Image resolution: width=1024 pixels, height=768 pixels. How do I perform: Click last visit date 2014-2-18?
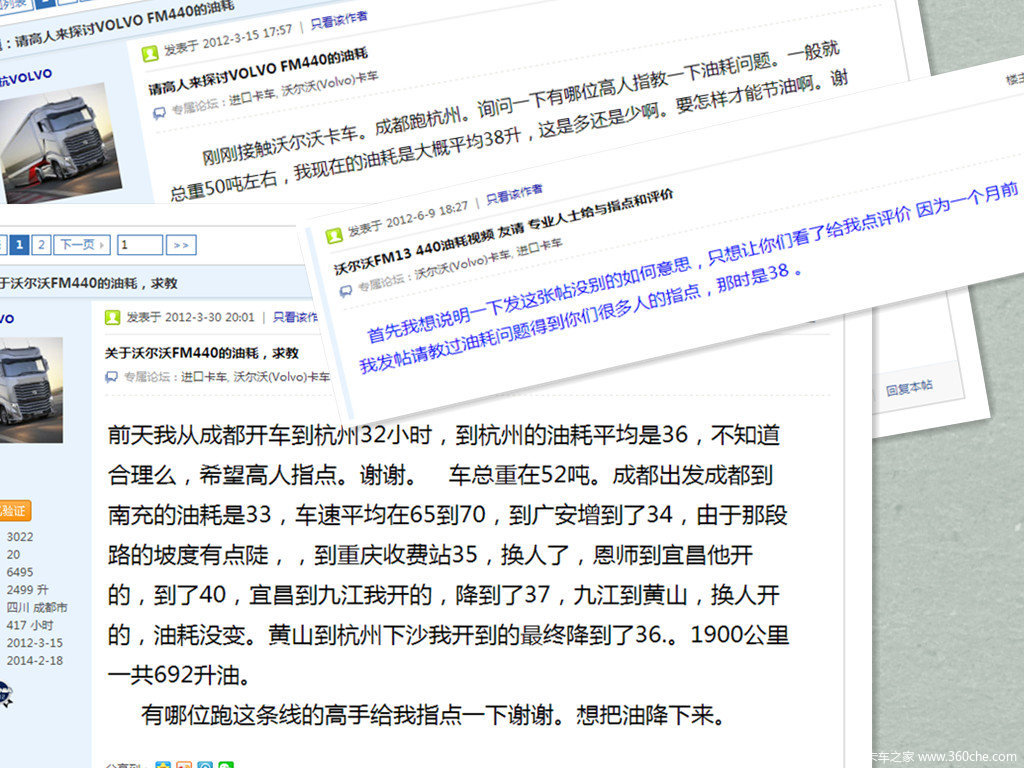pyautogui.click(x=35, y=660)
